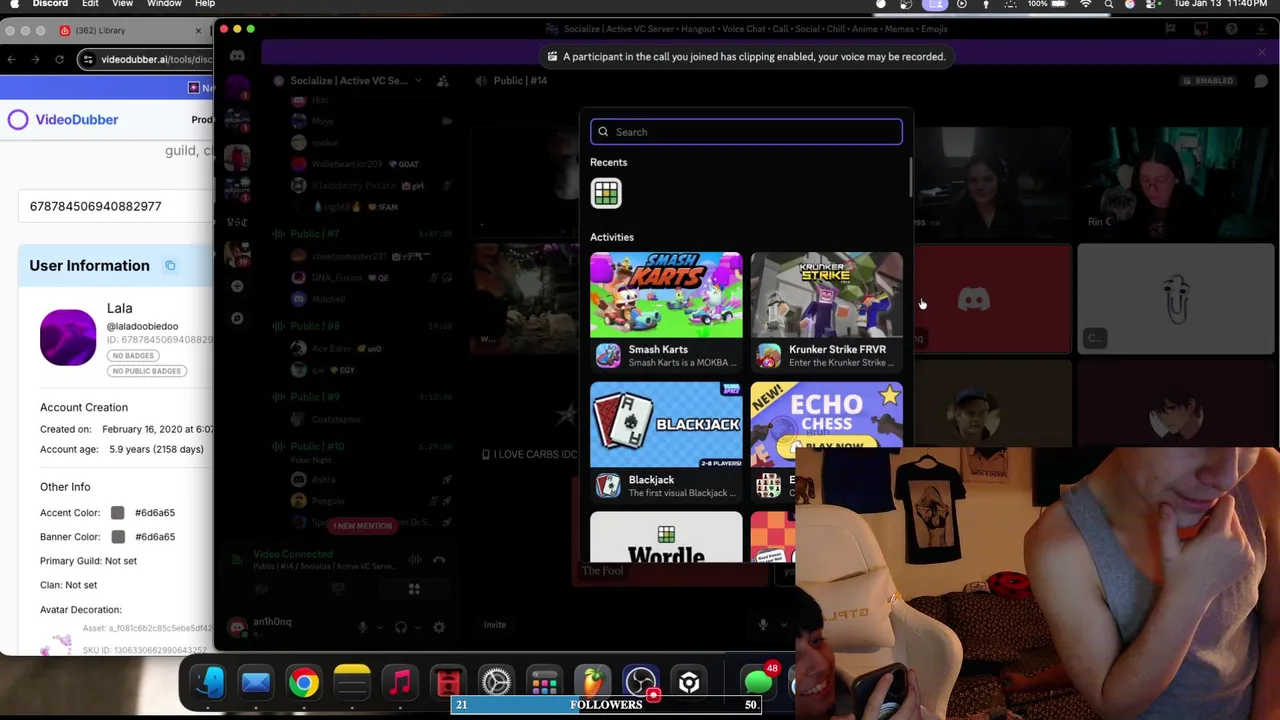Toggle deafen headphones in Discord user panel
This screenshot has height=720, width=1280.
401,628
